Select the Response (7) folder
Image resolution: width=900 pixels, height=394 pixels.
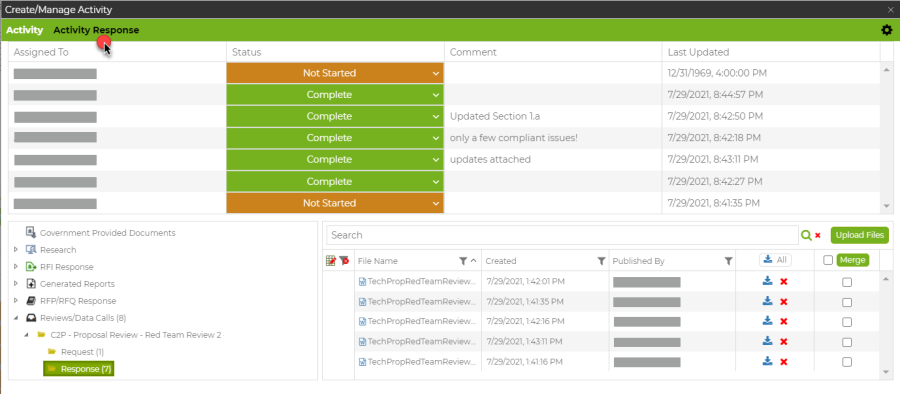click(x=79, y=369)
